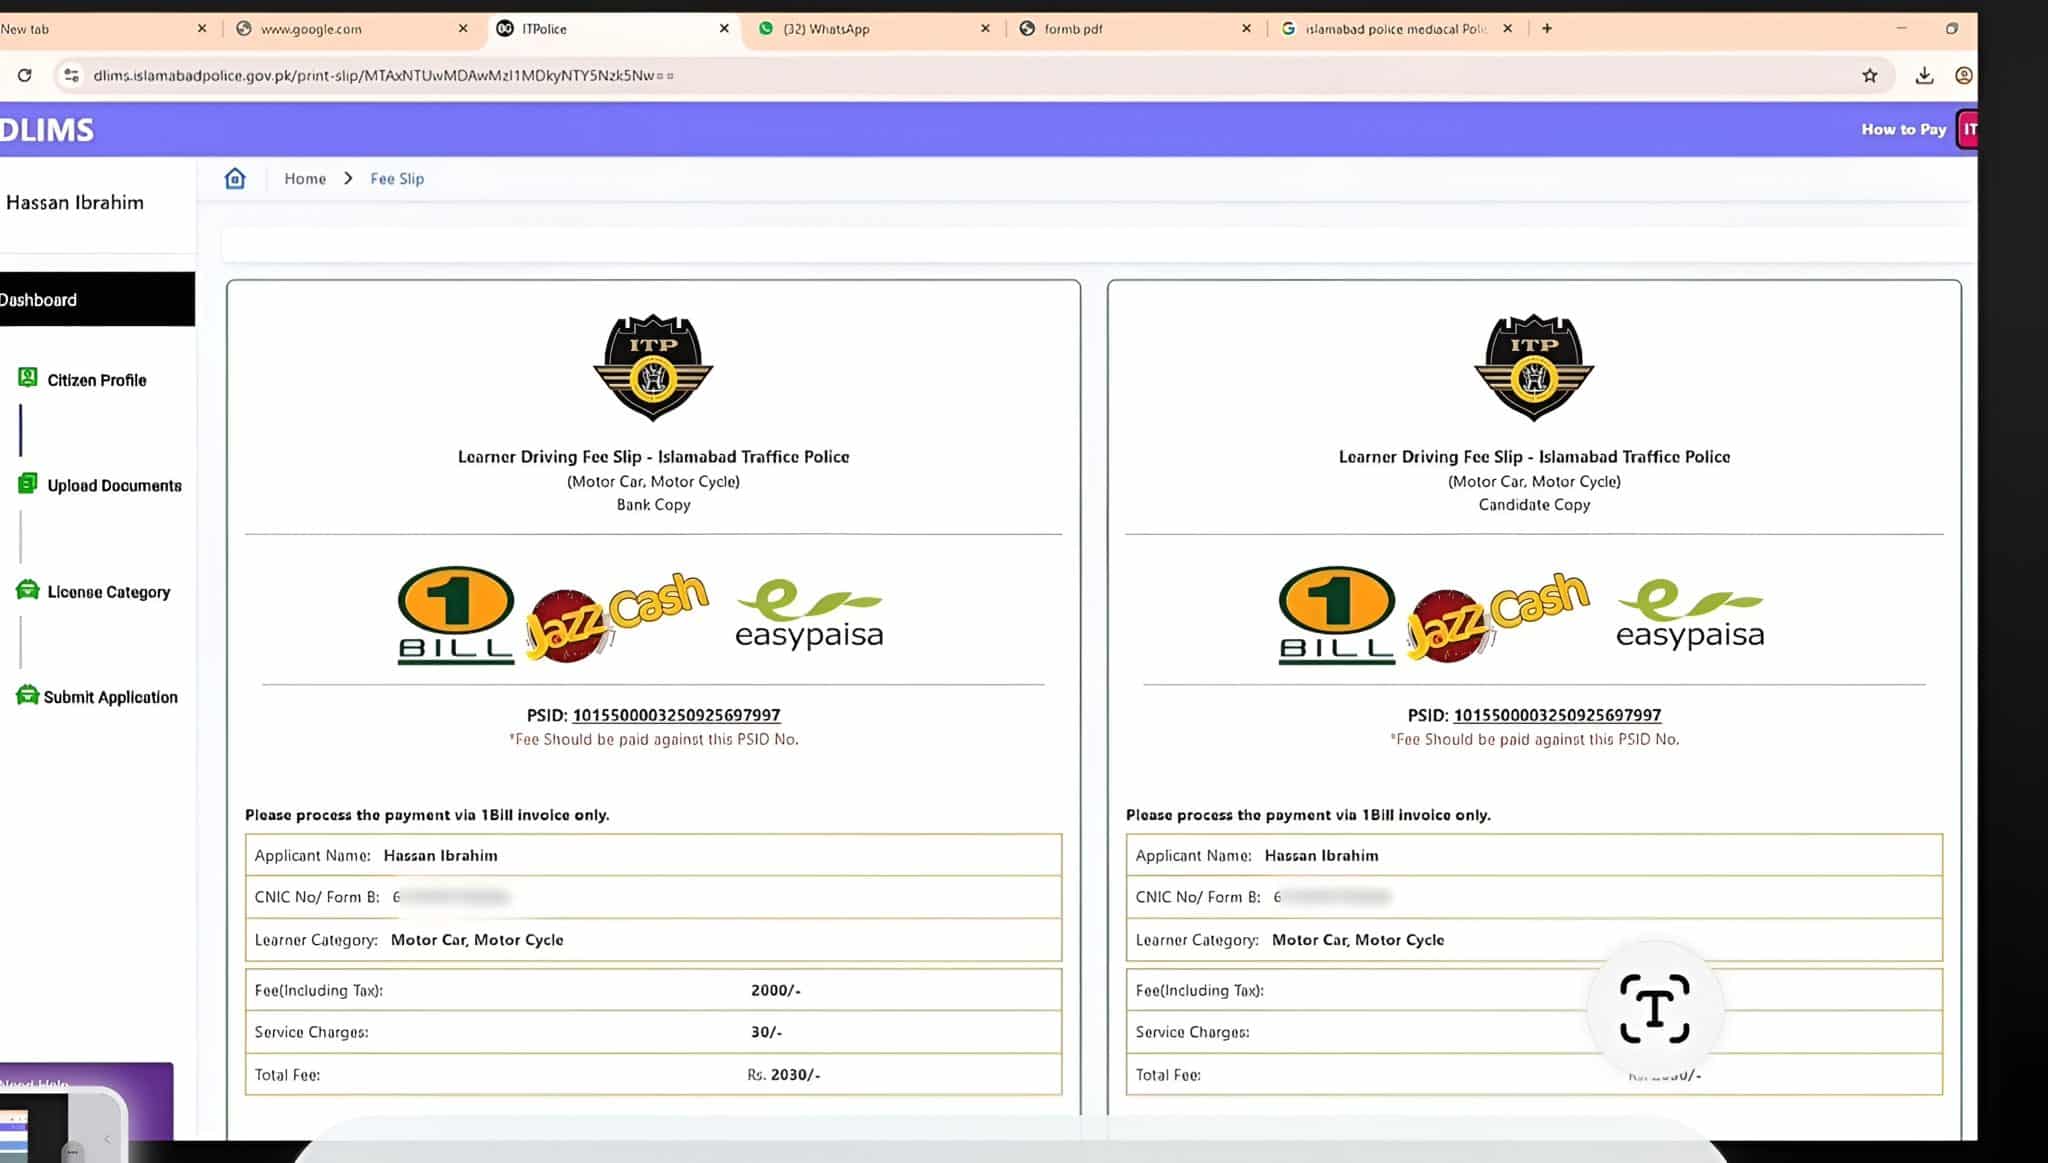Click the Bank Copy PSID number
Viewport: 2048px width, 1163px height.
click(676, 715)
